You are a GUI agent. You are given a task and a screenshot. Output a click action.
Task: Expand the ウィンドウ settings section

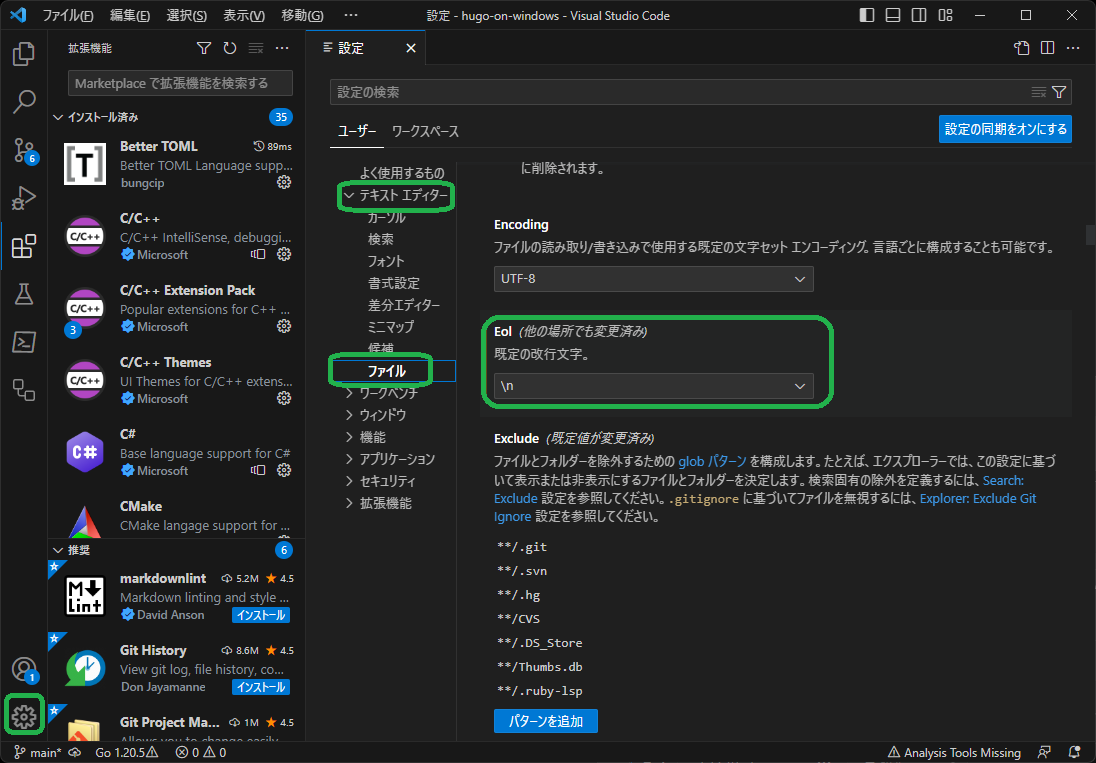[349, 415]
